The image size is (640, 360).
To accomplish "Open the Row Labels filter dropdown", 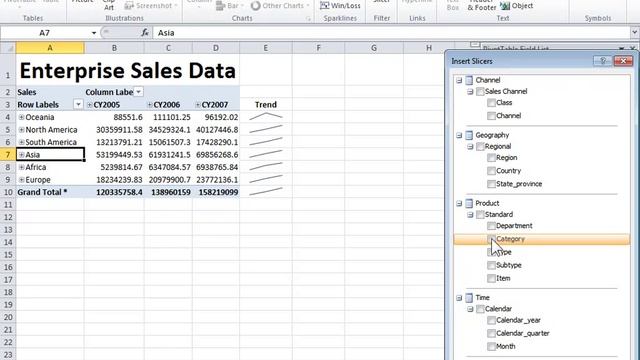I will point(78,104).
